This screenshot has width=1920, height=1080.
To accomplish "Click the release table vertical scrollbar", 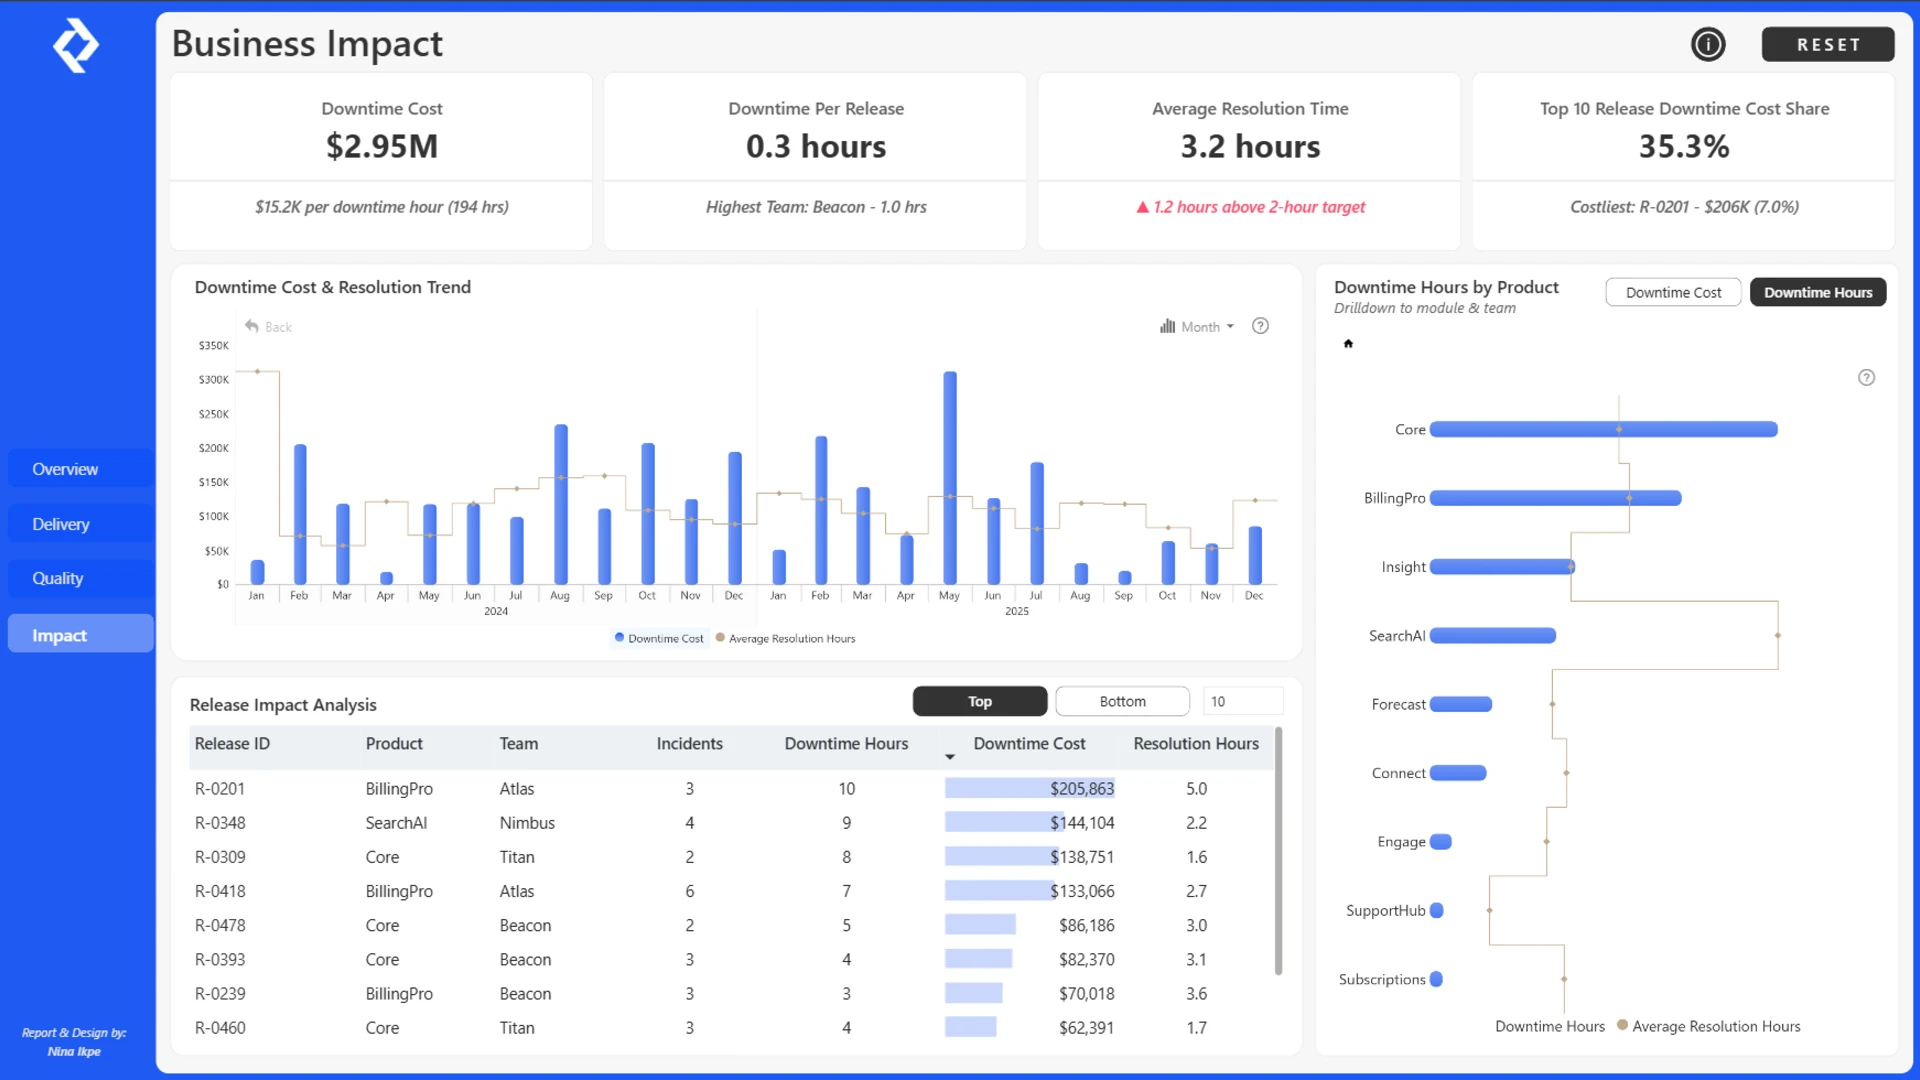I will click(1278, 850).
